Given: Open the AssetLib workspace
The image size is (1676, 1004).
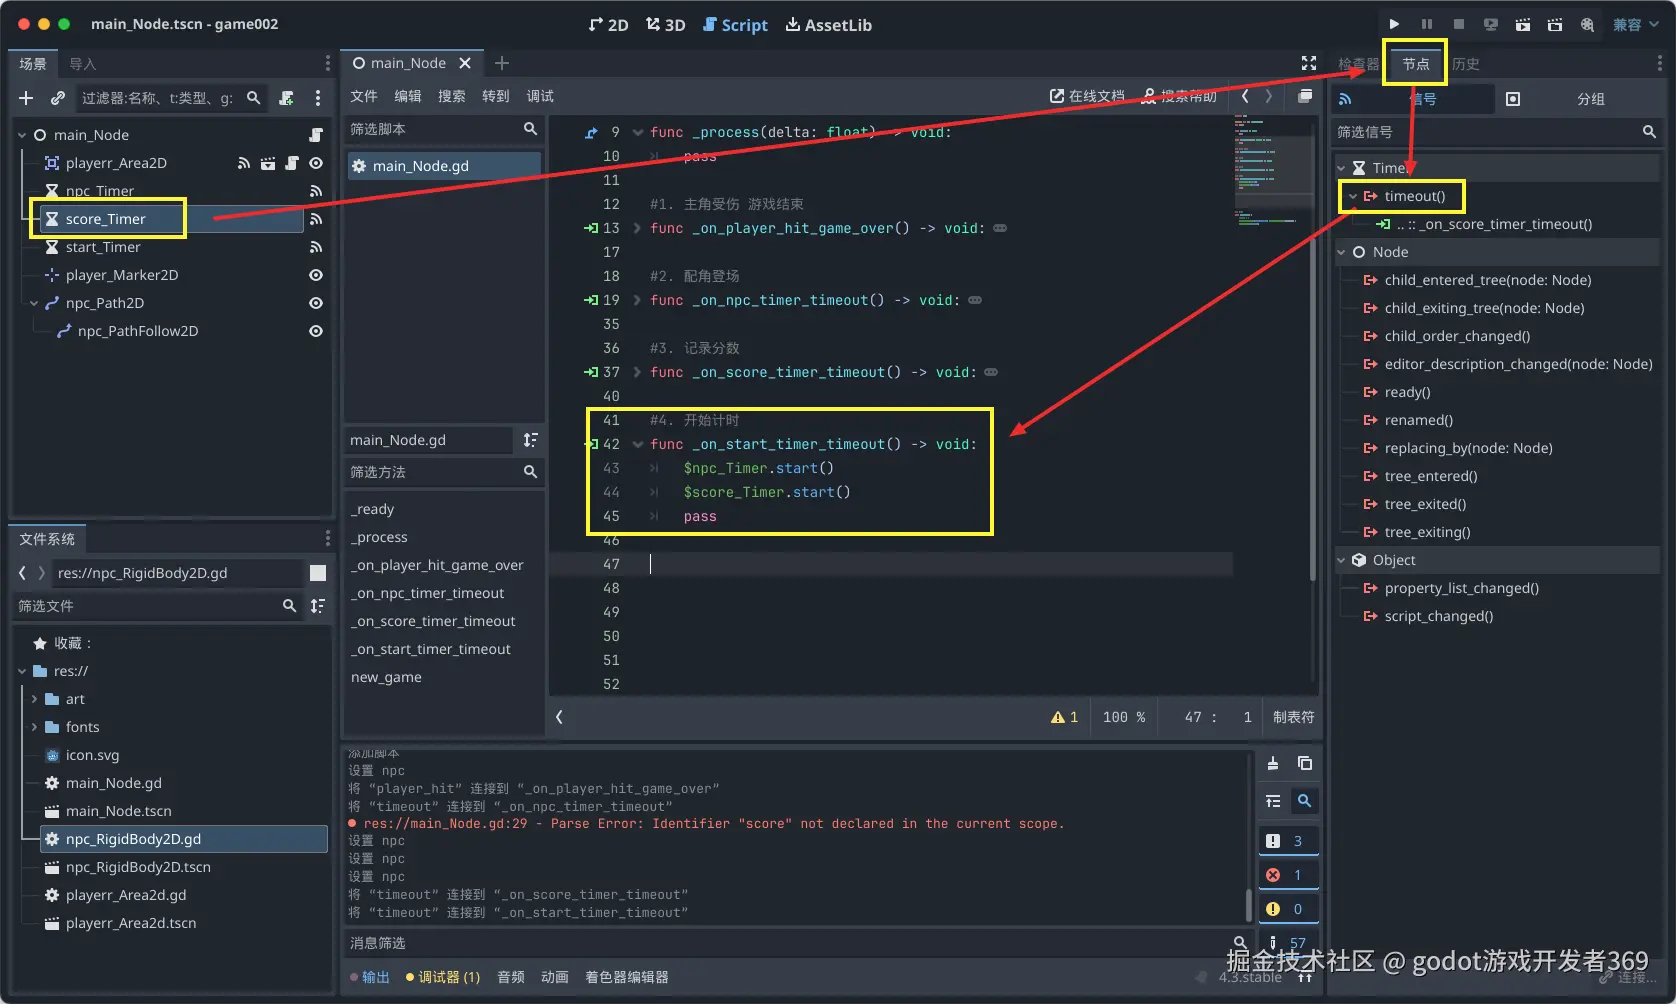Looking at the screenshot, I should 828,25.
